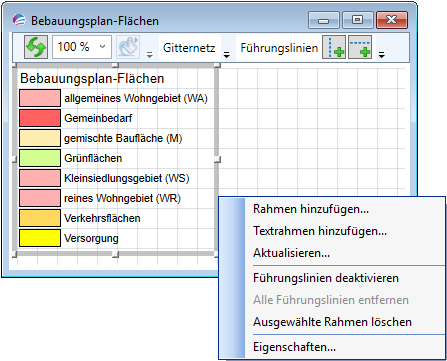Screen dimensions: 447x361
Task: Toggle the Führungslinien button
Action: coord(279,48)
